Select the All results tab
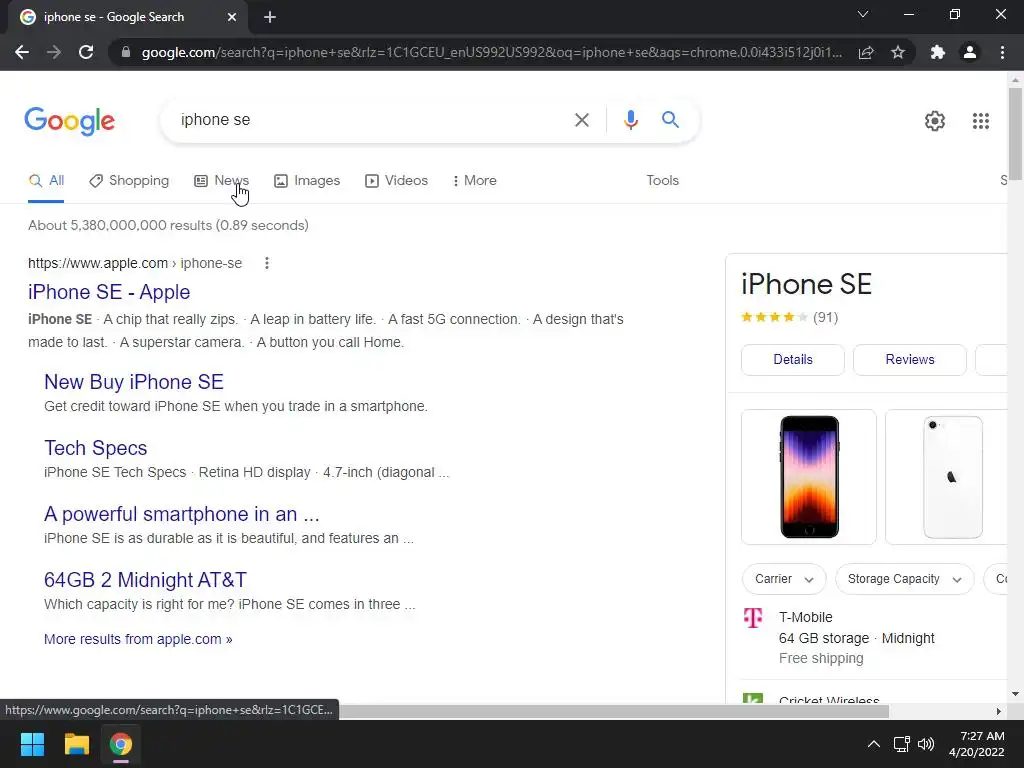This screenshot has width=1024, height=768. pyautogui.click(x=46, y=181)
